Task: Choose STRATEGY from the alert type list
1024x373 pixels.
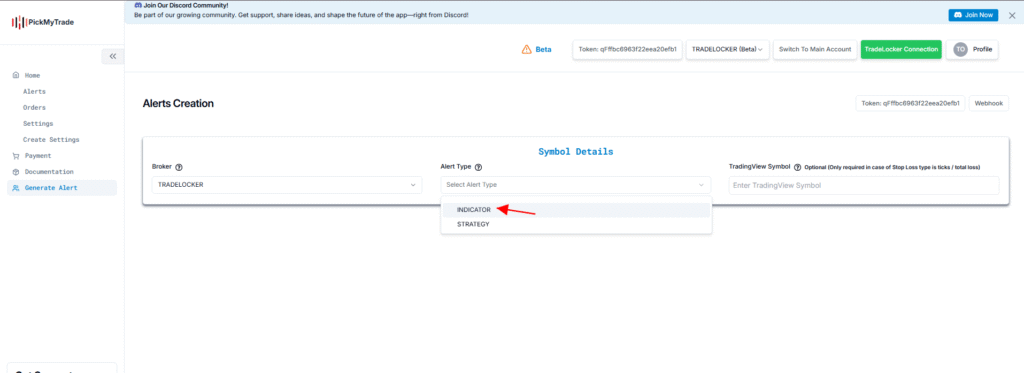Action: click(575, 224)
